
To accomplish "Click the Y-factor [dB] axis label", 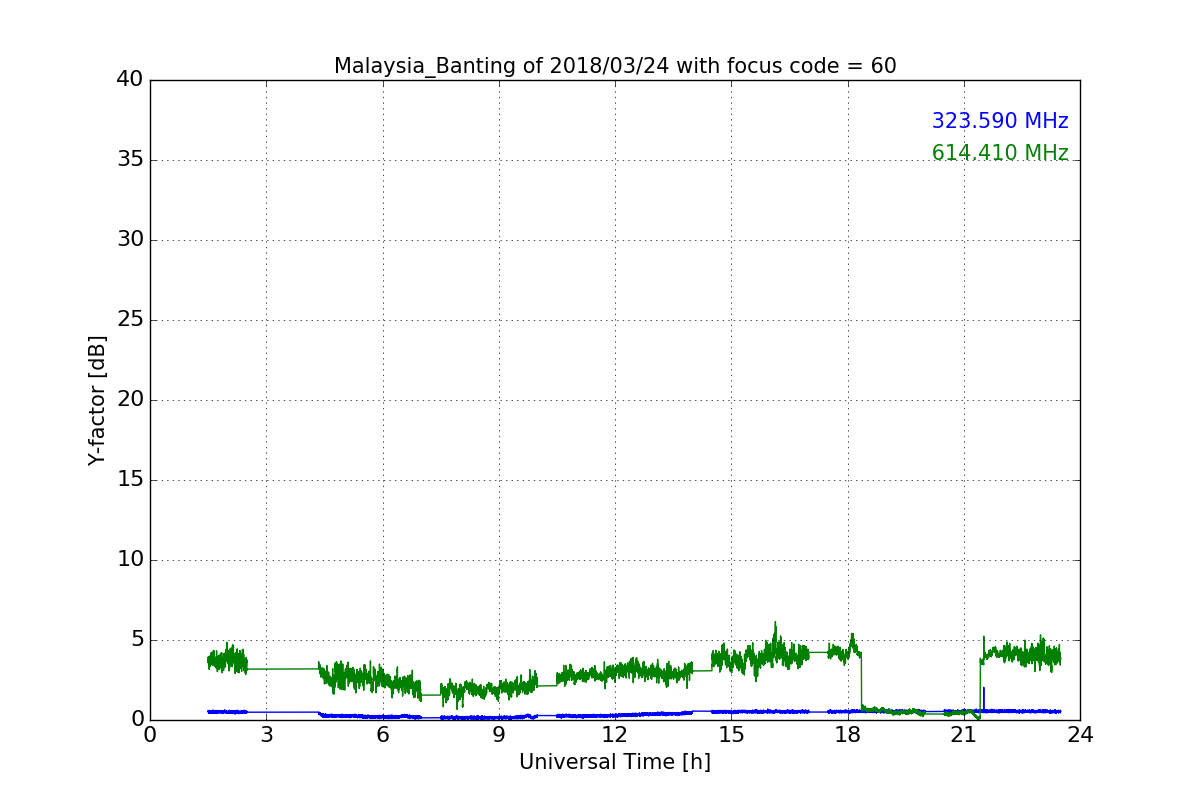I will 97,400.
